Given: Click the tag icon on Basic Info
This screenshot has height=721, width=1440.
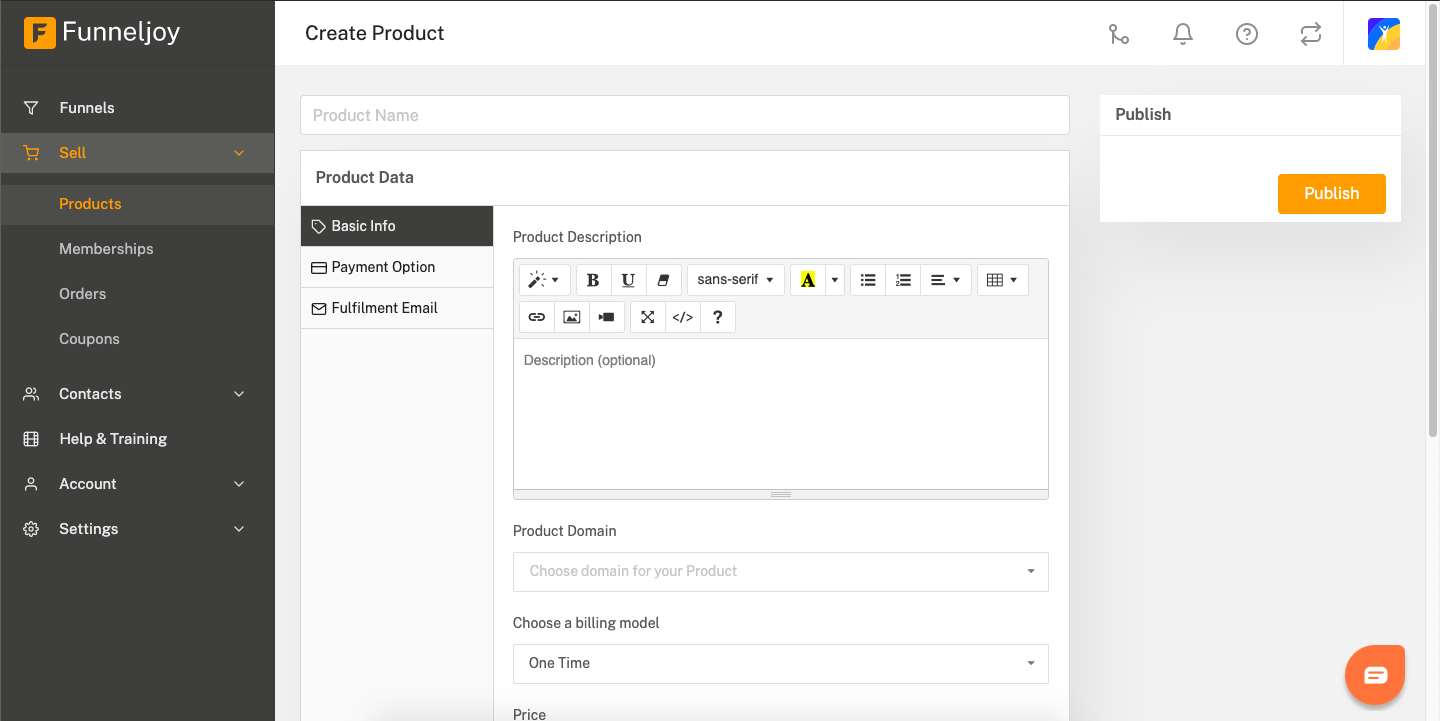Looking at the screenshot, I should point(319,226).
